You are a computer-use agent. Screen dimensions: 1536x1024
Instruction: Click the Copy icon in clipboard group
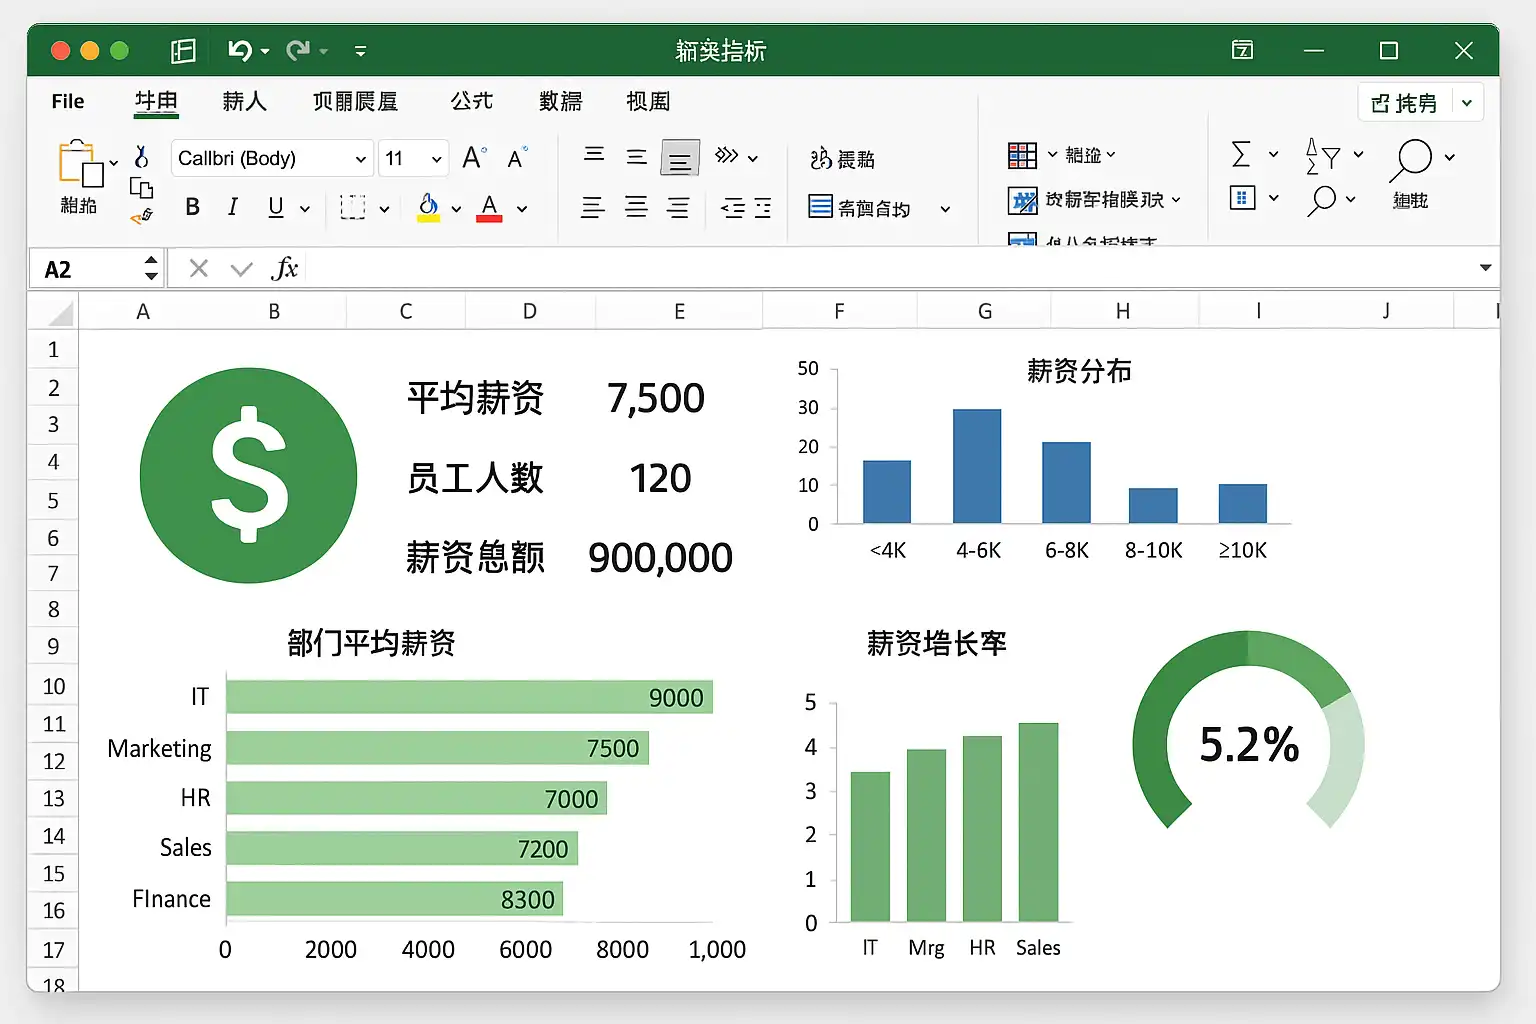click(x=141, y=187)
